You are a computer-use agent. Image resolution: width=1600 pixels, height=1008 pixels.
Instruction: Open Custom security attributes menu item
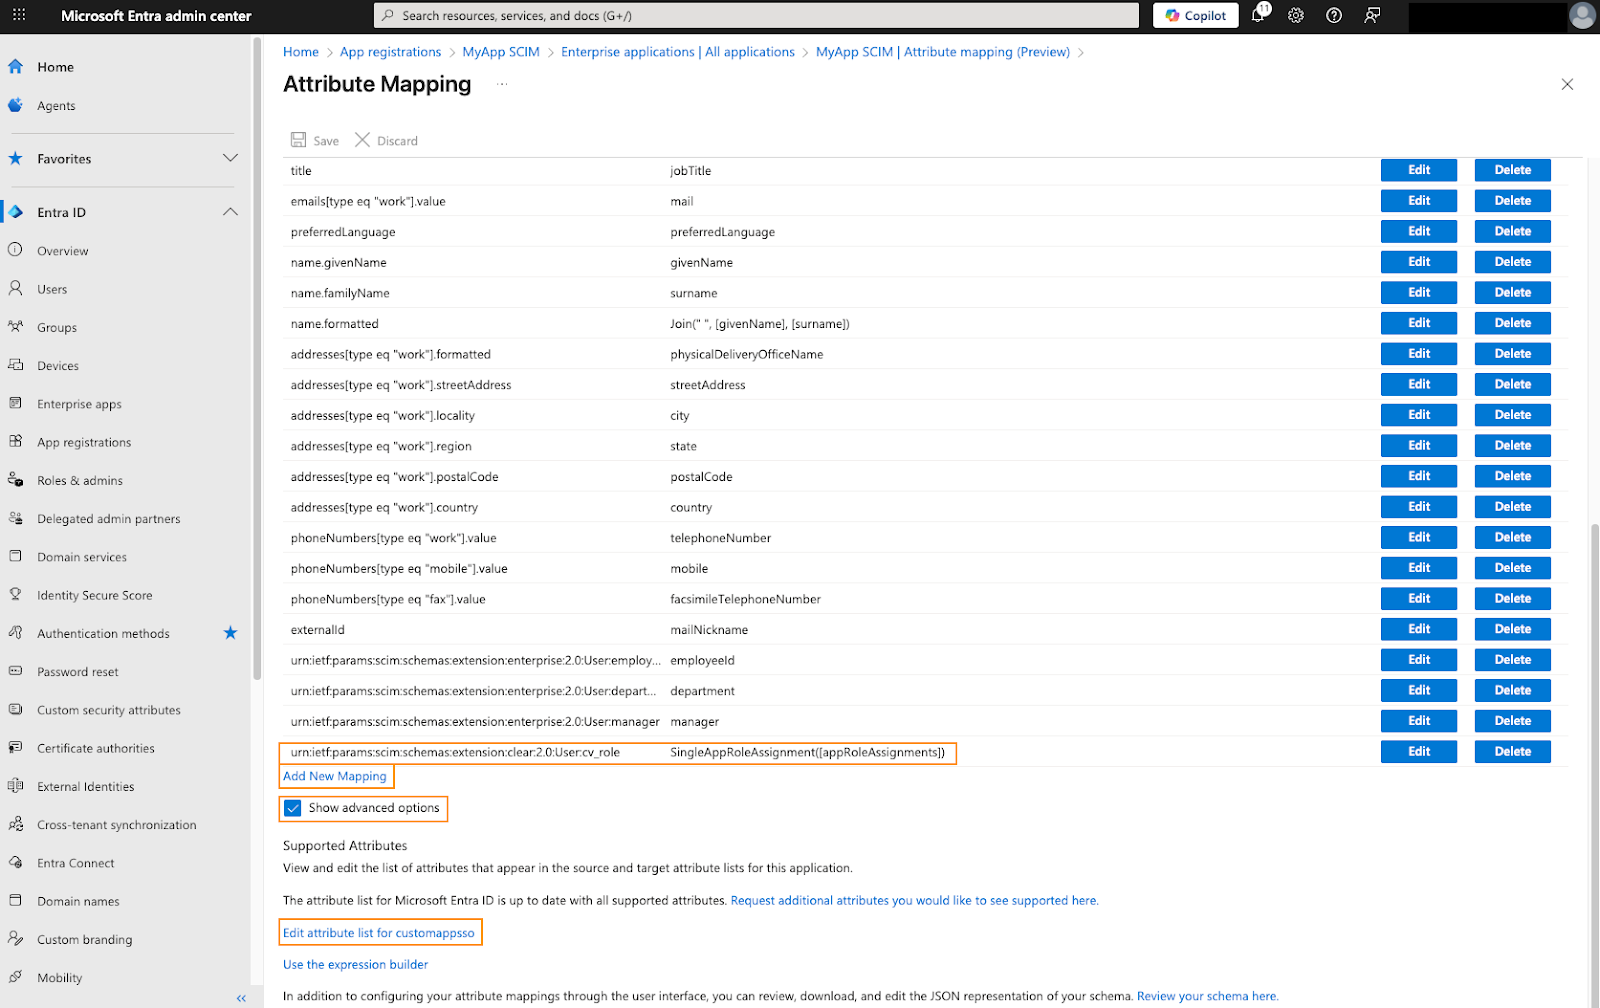(x=109, y=710)
